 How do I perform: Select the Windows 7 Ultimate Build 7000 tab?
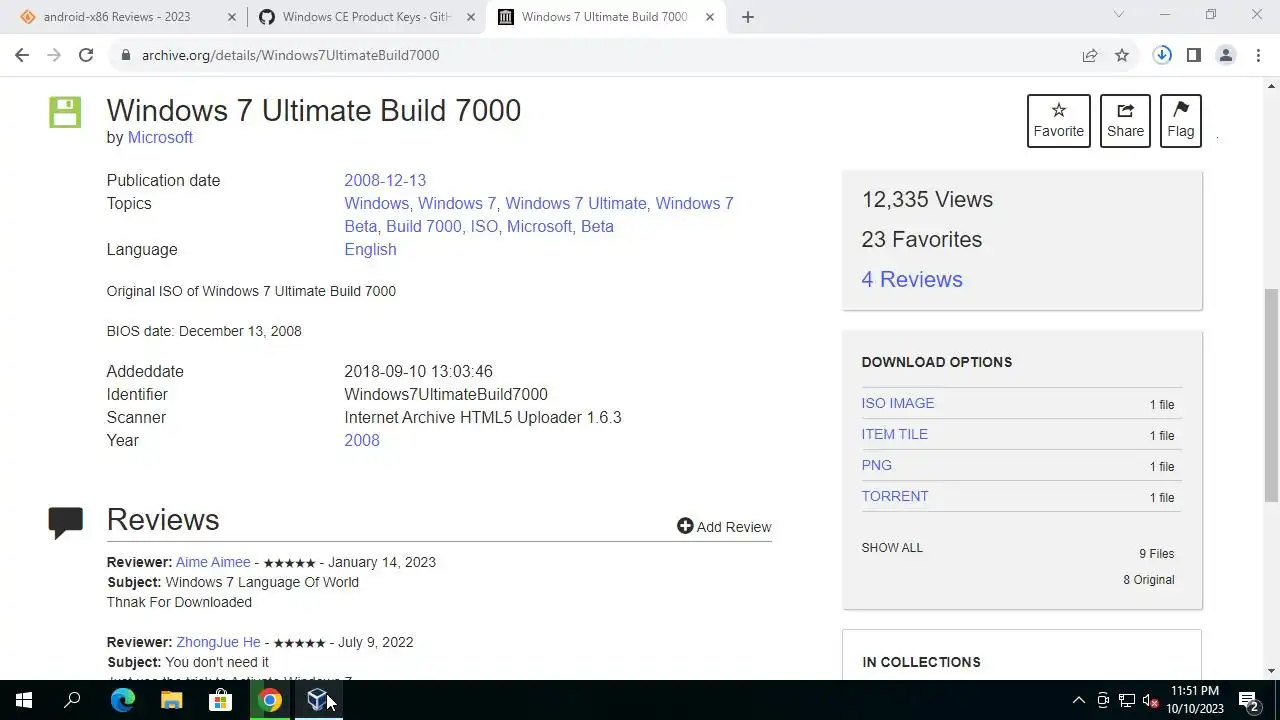click(605, 17)
